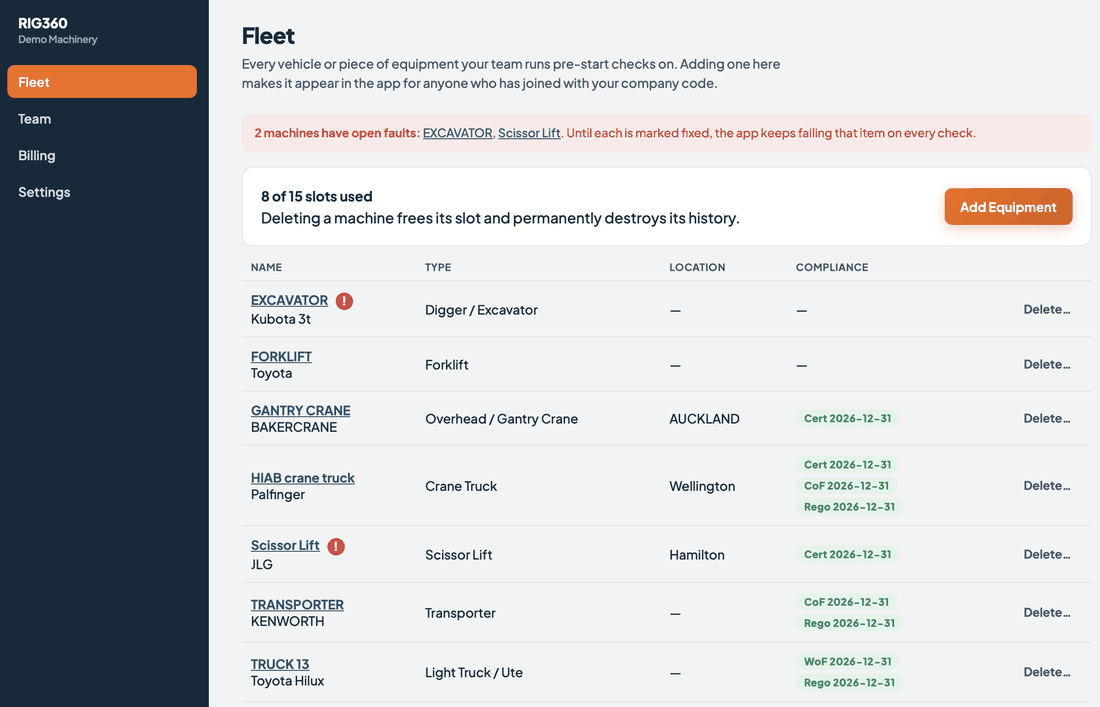Click the COMPLIANCE column header

832,267
